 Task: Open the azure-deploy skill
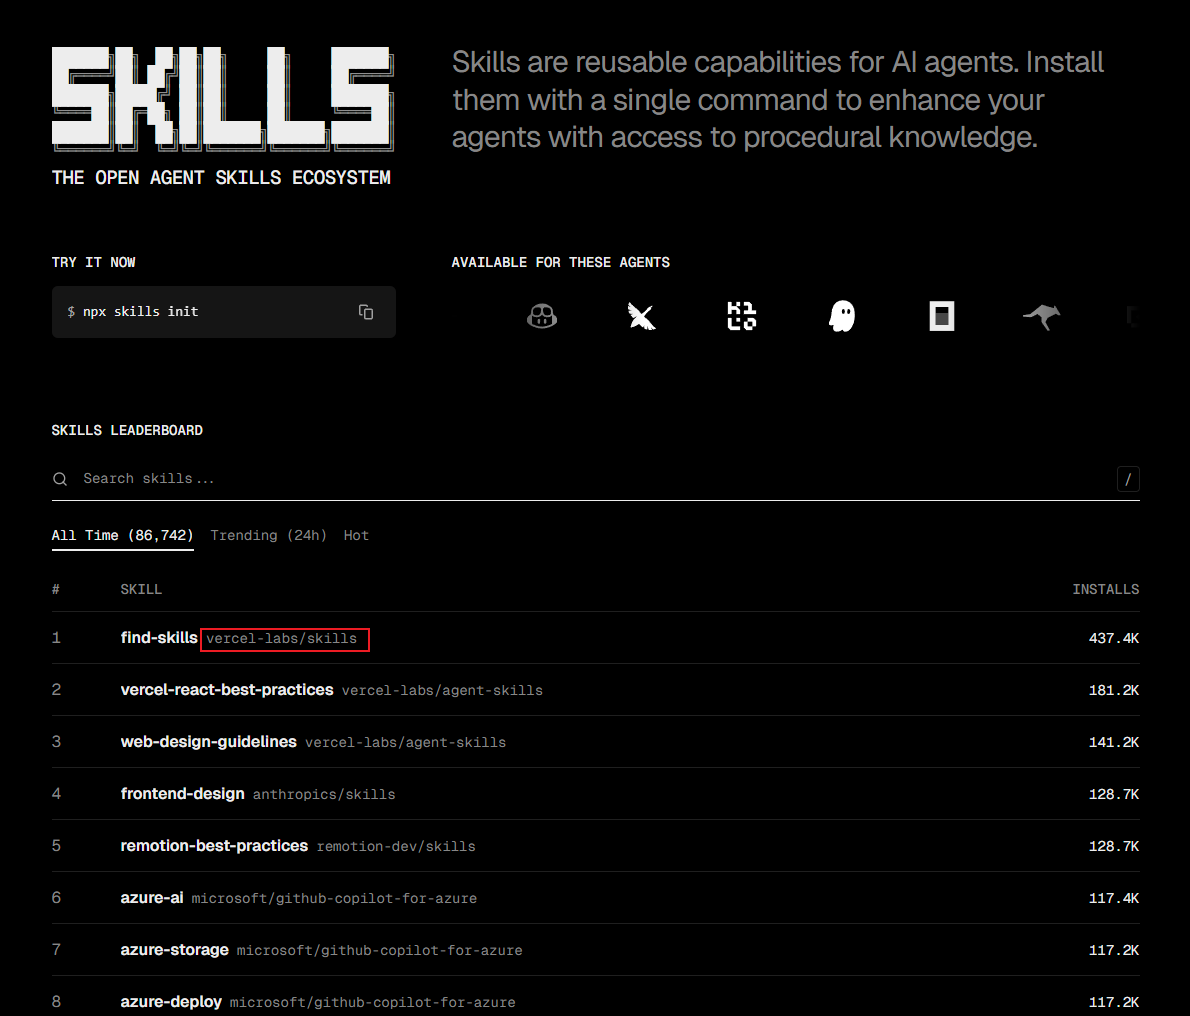[171, 1002]
